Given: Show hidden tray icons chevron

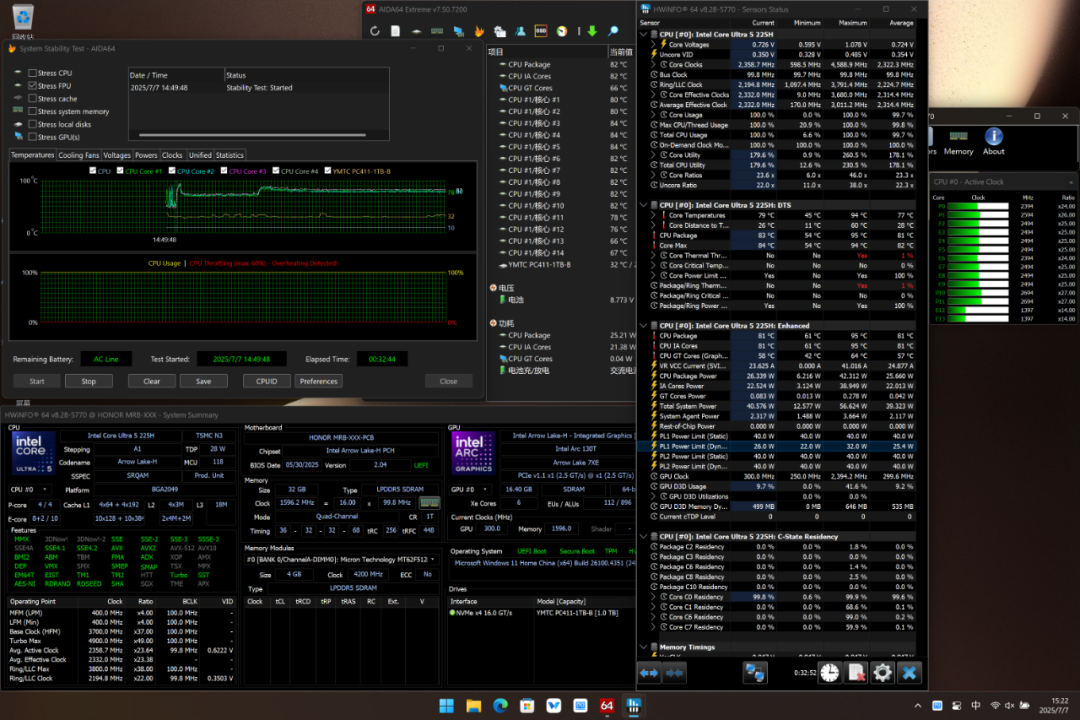Looking at the screenshot, I should pyautogui.click(x=917, y=706).
